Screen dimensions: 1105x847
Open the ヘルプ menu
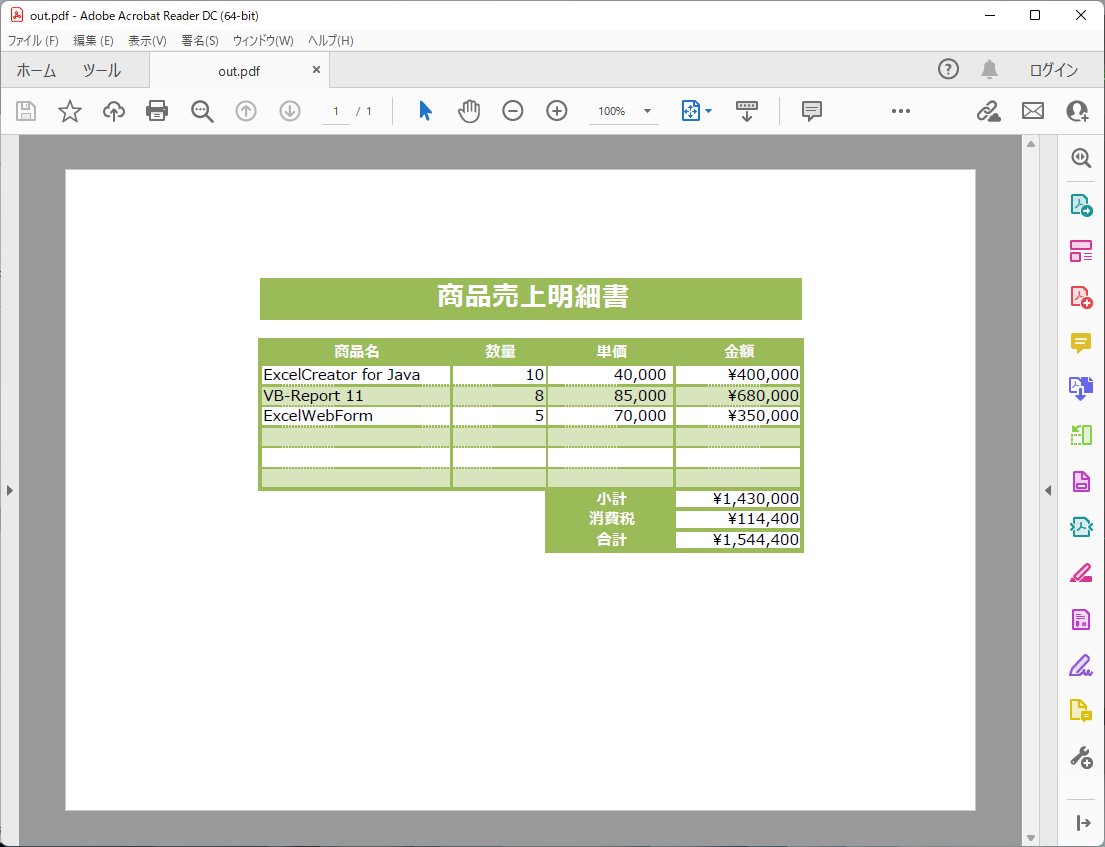(x=331, y=41)
